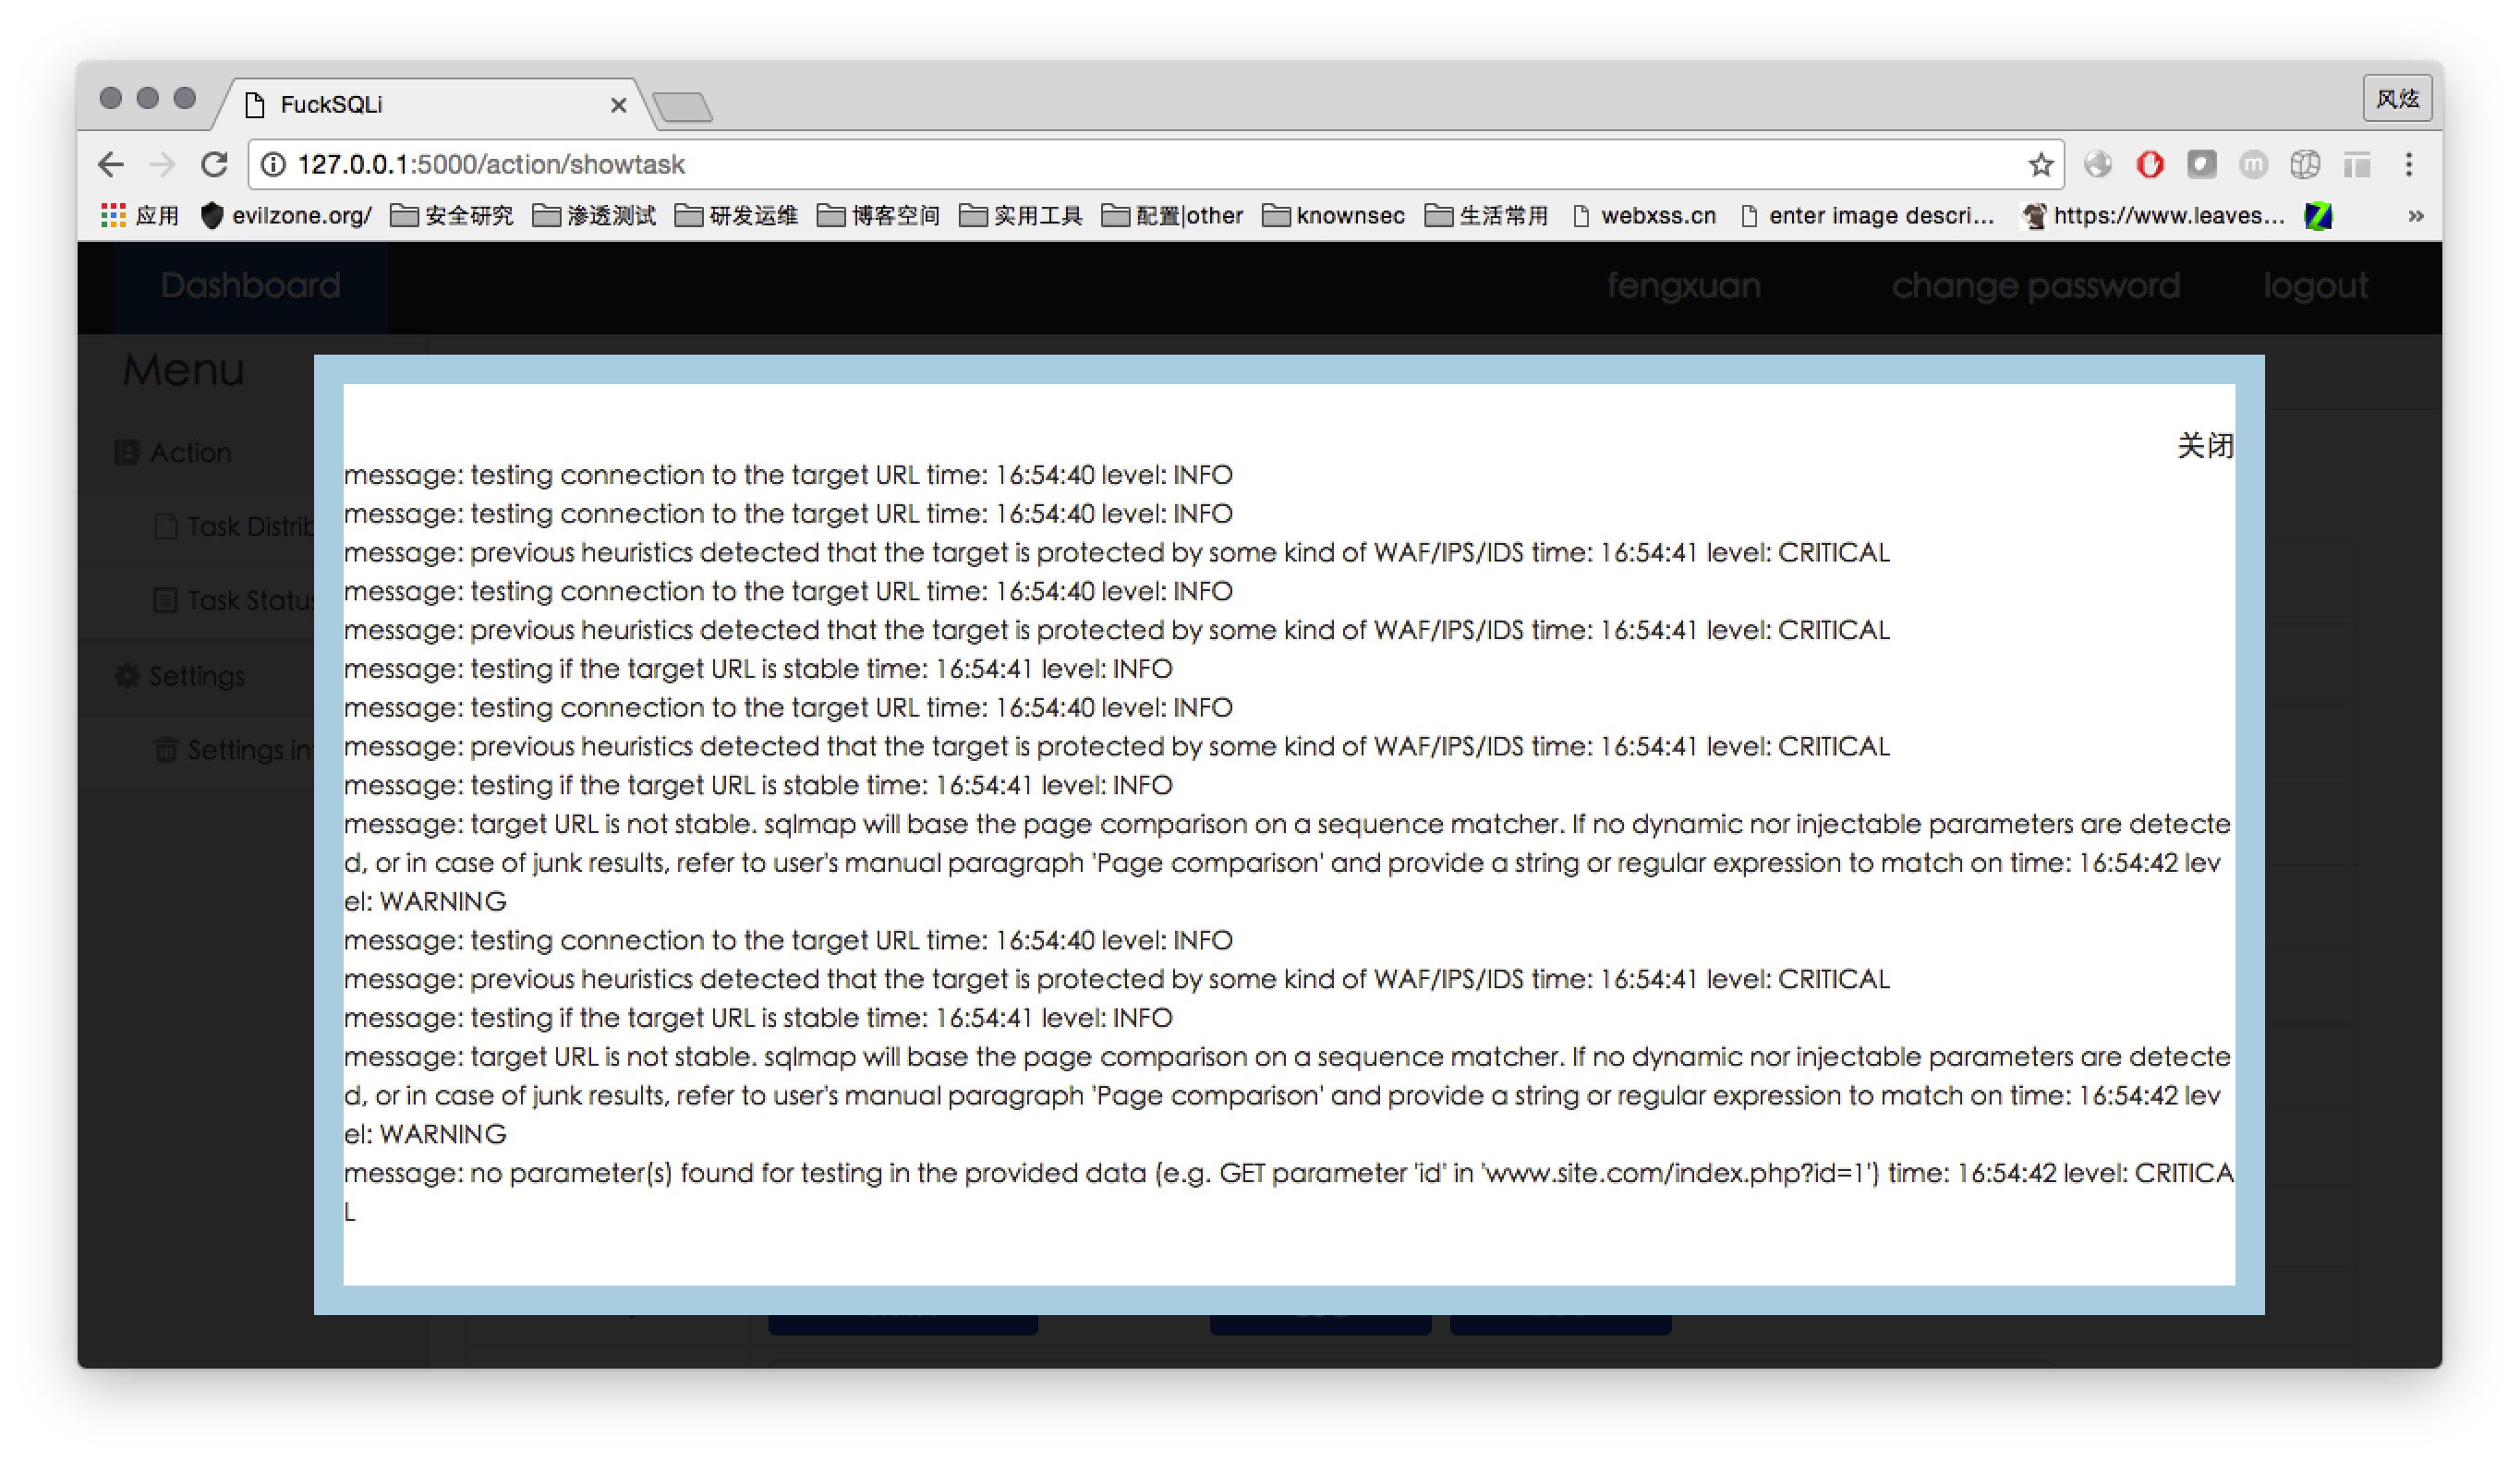This screenshot has width=2520, height=1461.
Task: Show hidden bookmarks overflow chevron
Action: pos(2415,216)
